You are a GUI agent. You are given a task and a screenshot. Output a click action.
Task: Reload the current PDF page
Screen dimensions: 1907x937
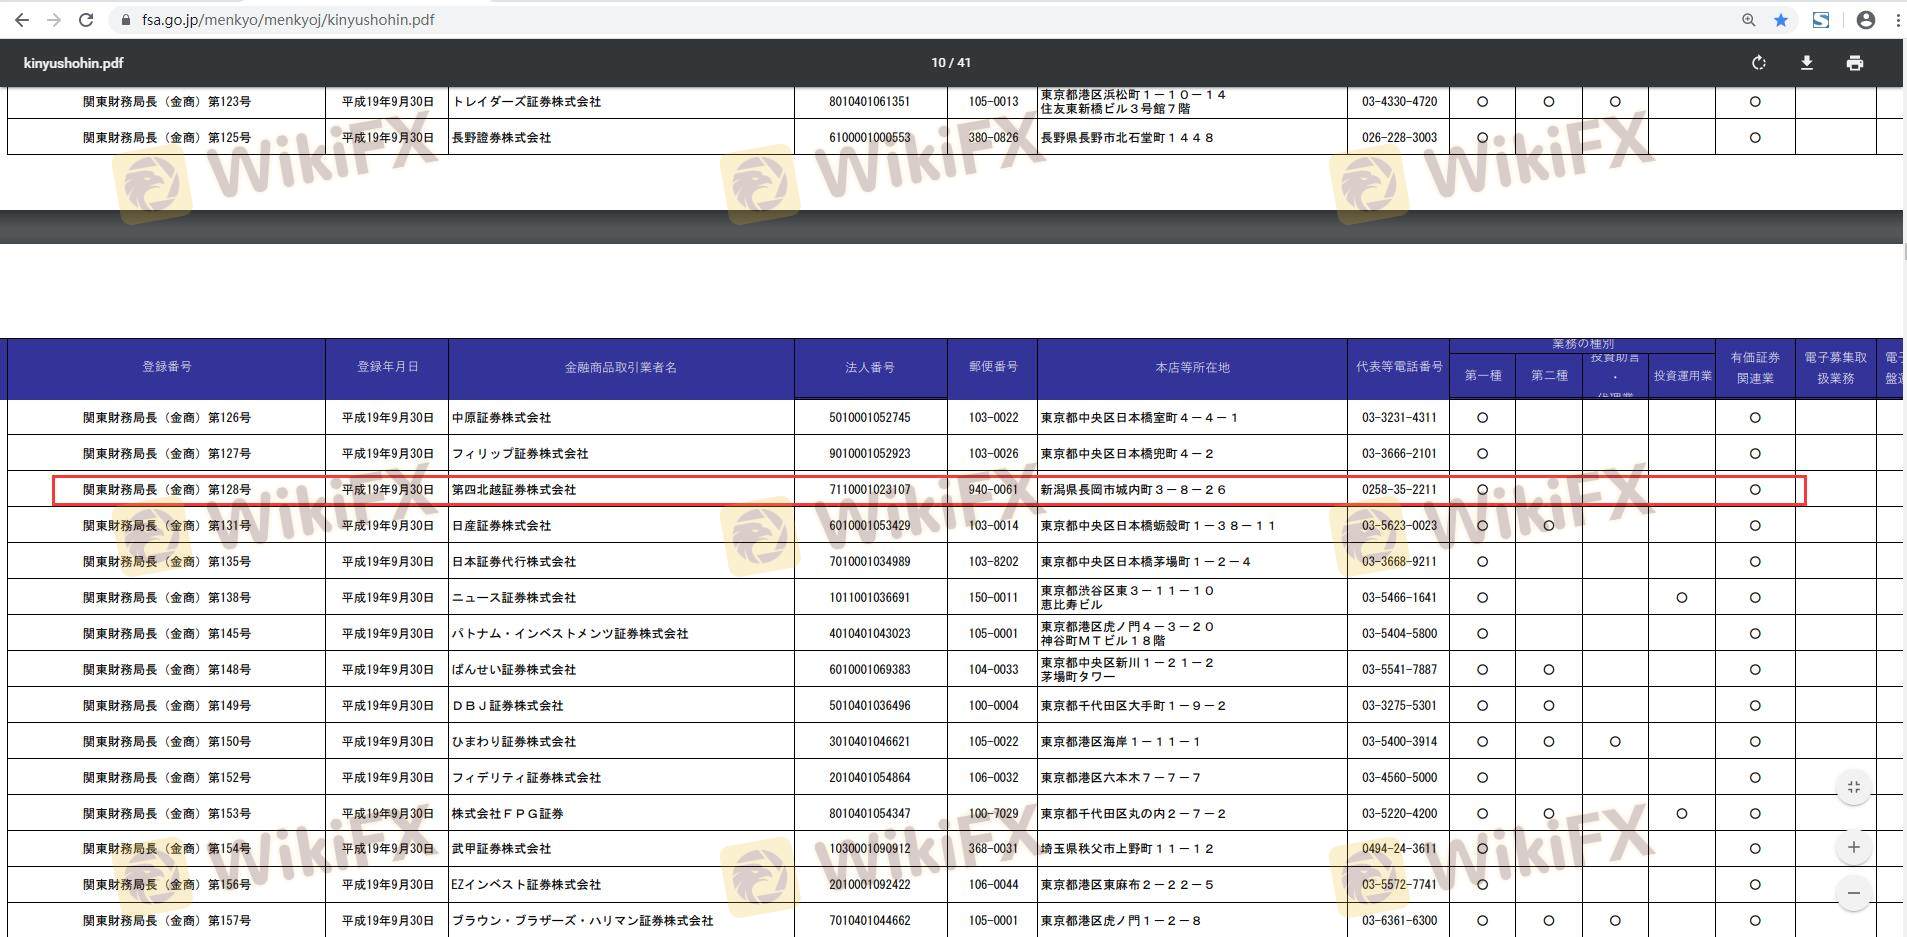pyautogui.click(x=86, y=20)
